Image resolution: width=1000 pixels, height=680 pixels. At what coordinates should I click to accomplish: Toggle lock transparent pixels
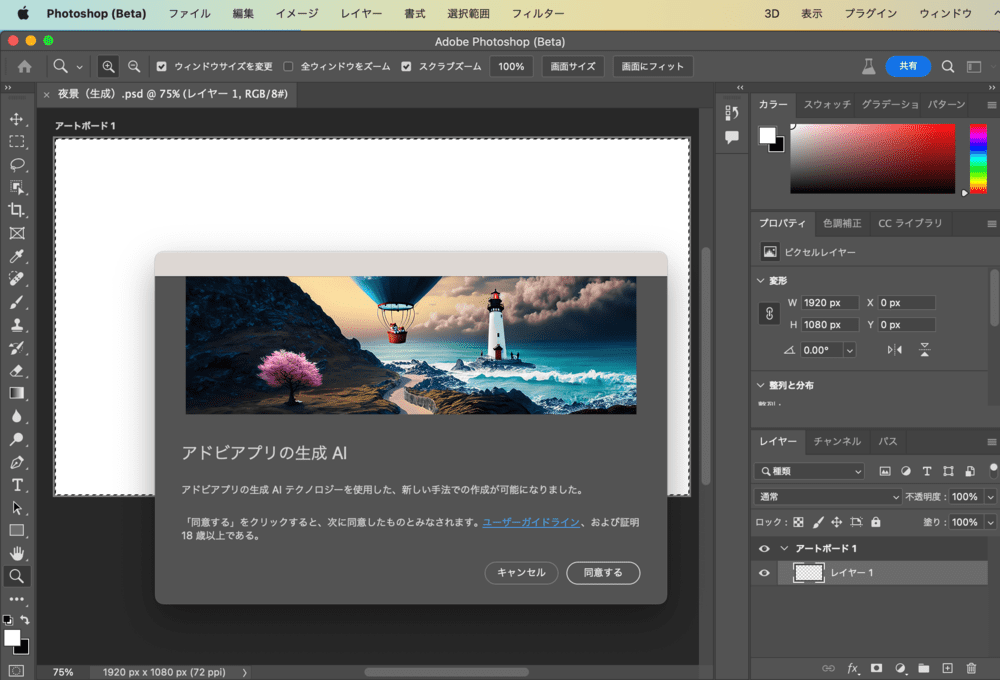pyautogui.click(x=798, y=522)
